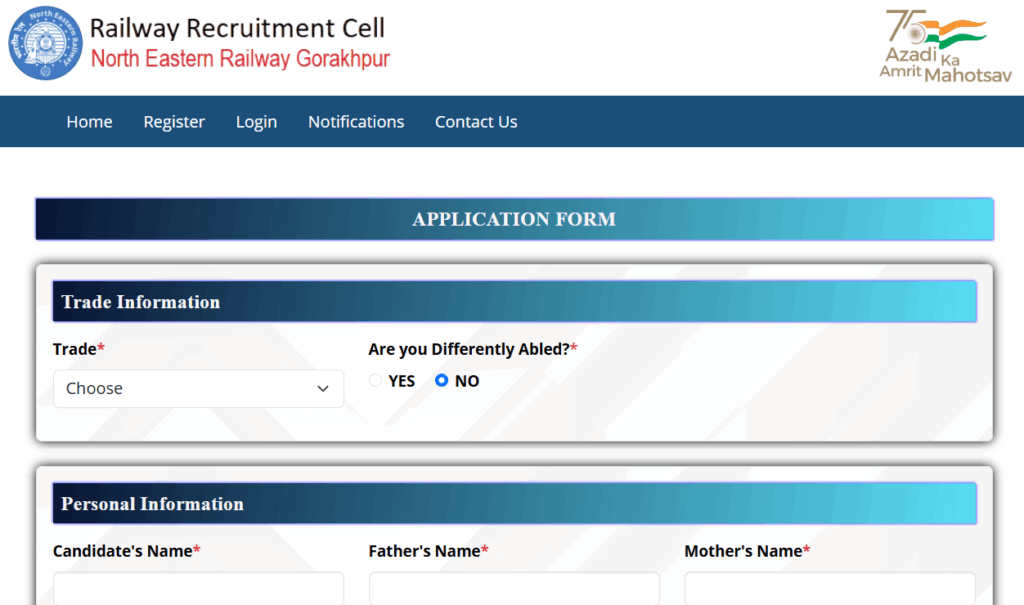View the Notifications page

[x=356, y=122]
